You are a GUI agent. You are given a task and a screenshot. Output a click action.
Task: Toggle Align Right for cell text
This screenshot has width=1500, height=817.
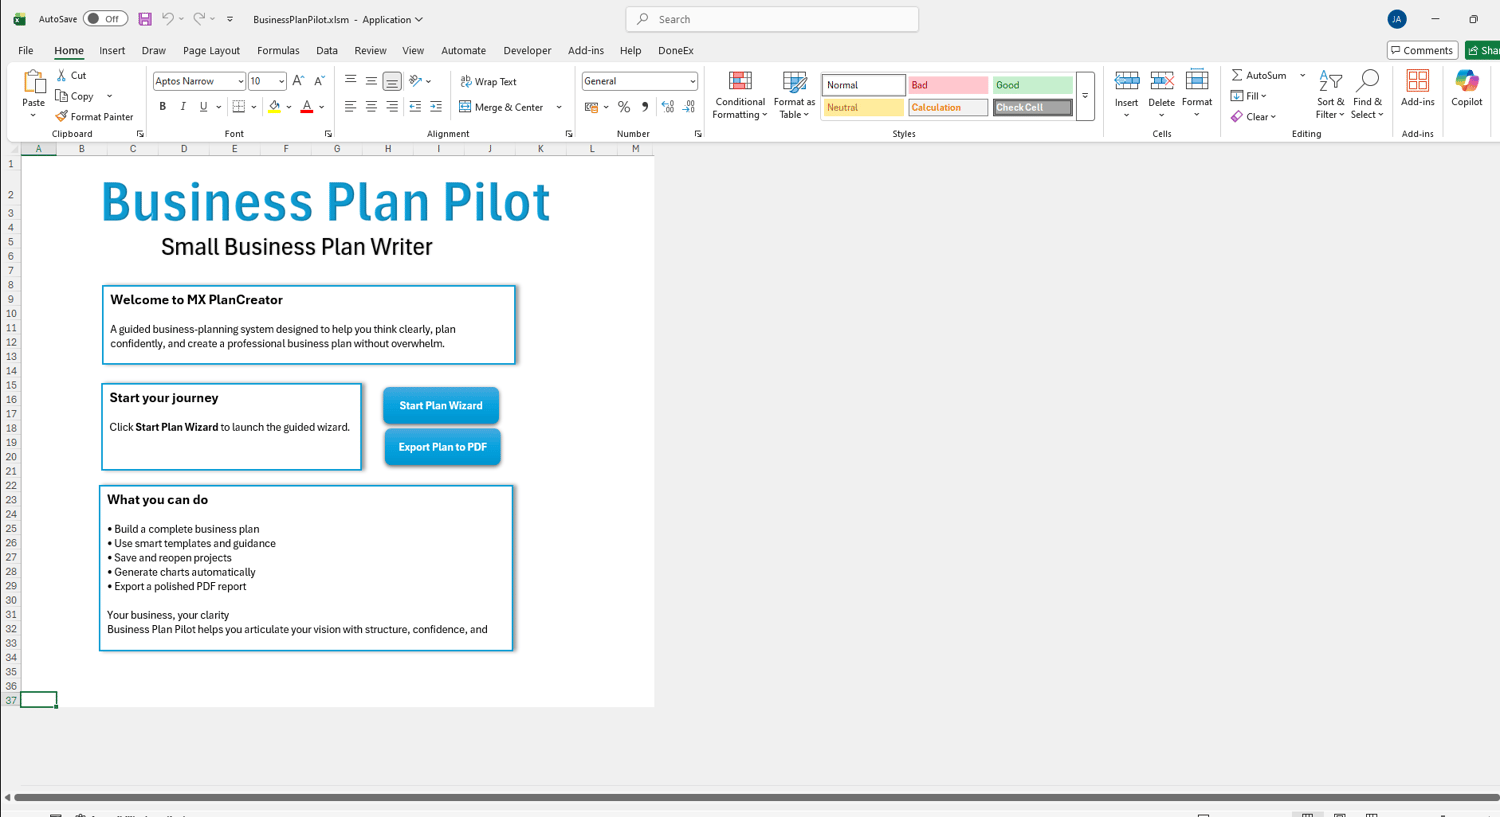(392, 107)
